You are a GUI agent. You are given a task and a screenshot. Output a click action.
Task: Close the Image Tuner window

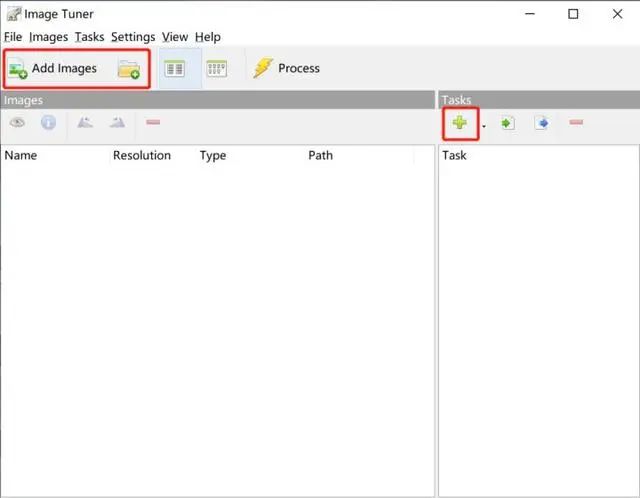point(618,14)
